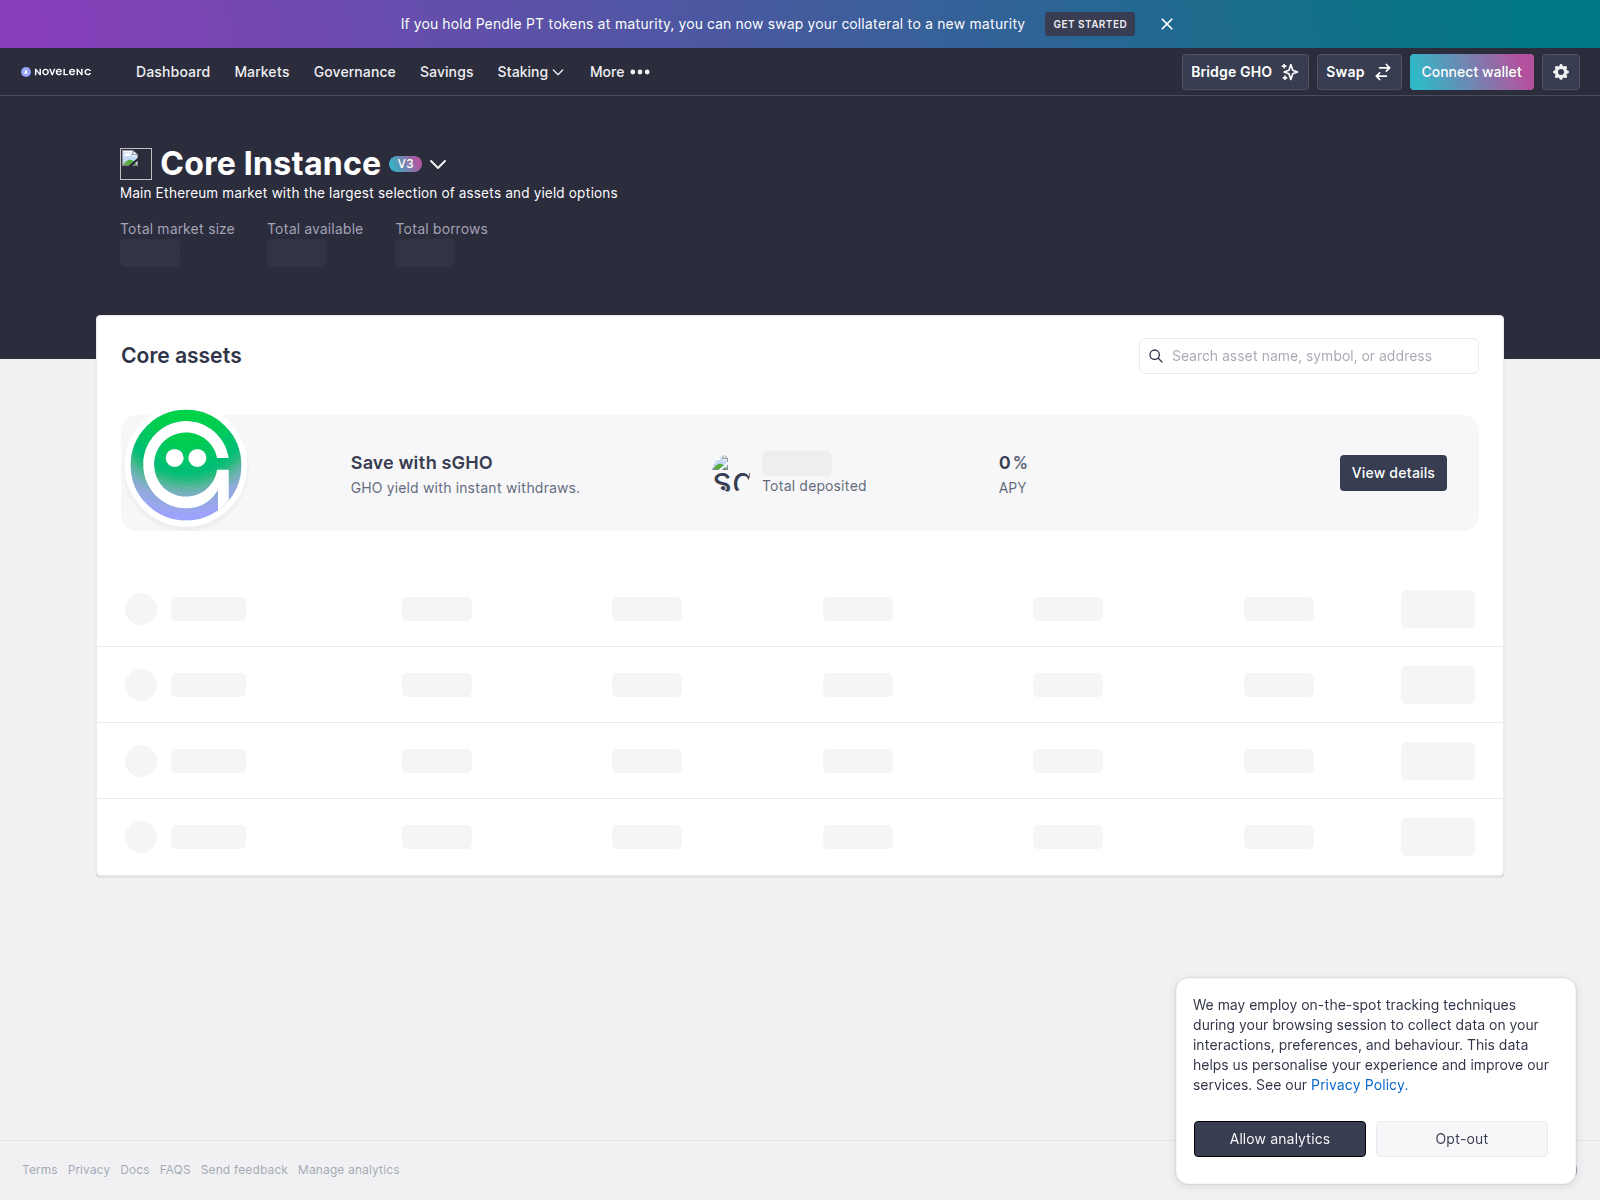Open the Savings page
Screen dimensions: 1600x1200
[x=446, y=72]
